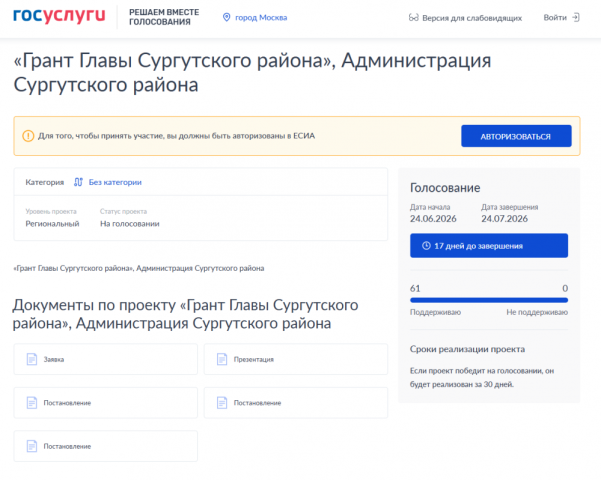This screenshot has width=601, height=480.
Task: Select the ЕСИА authorization notice text
Action: pyautogui.click(x=176, y=136)
